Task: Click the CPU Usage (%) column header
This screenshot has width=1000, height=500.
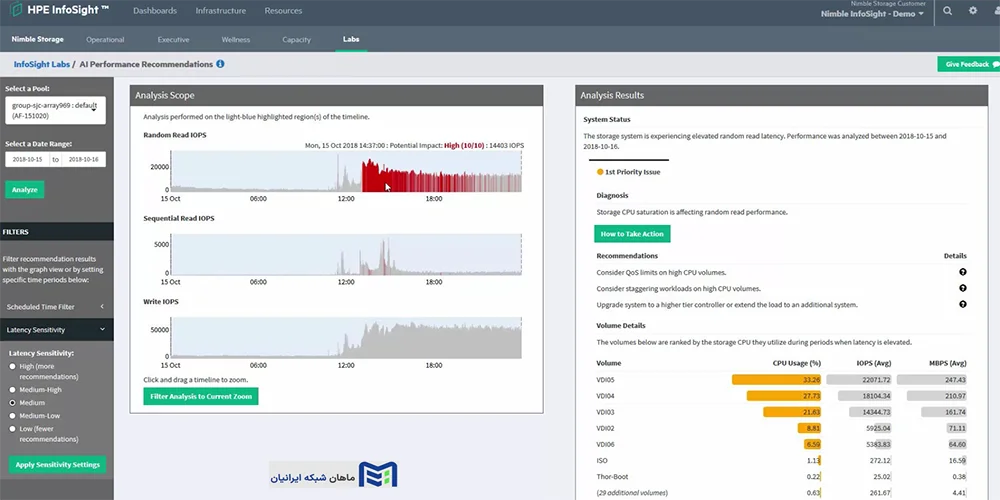Action: click(x=797, y=363)
